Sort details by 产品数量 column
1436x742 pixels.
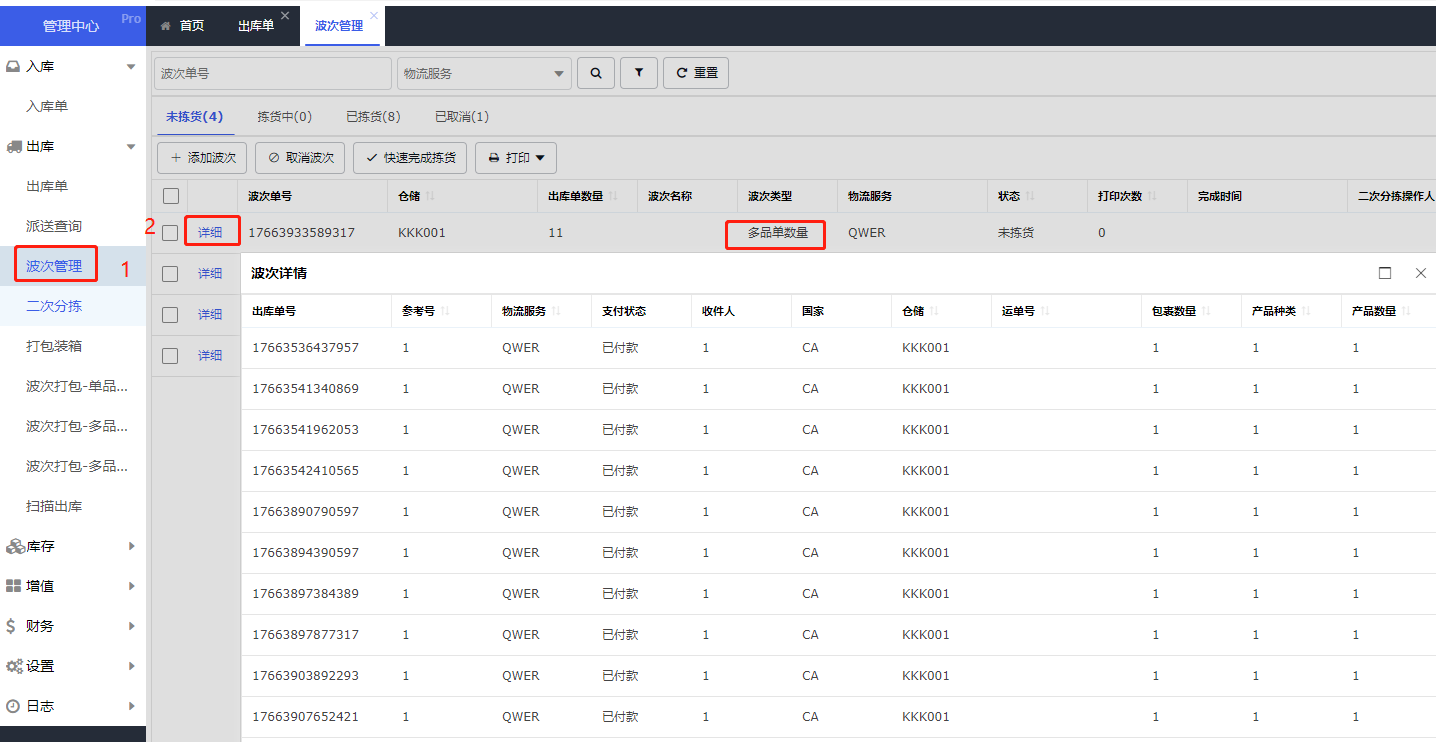1406,311
